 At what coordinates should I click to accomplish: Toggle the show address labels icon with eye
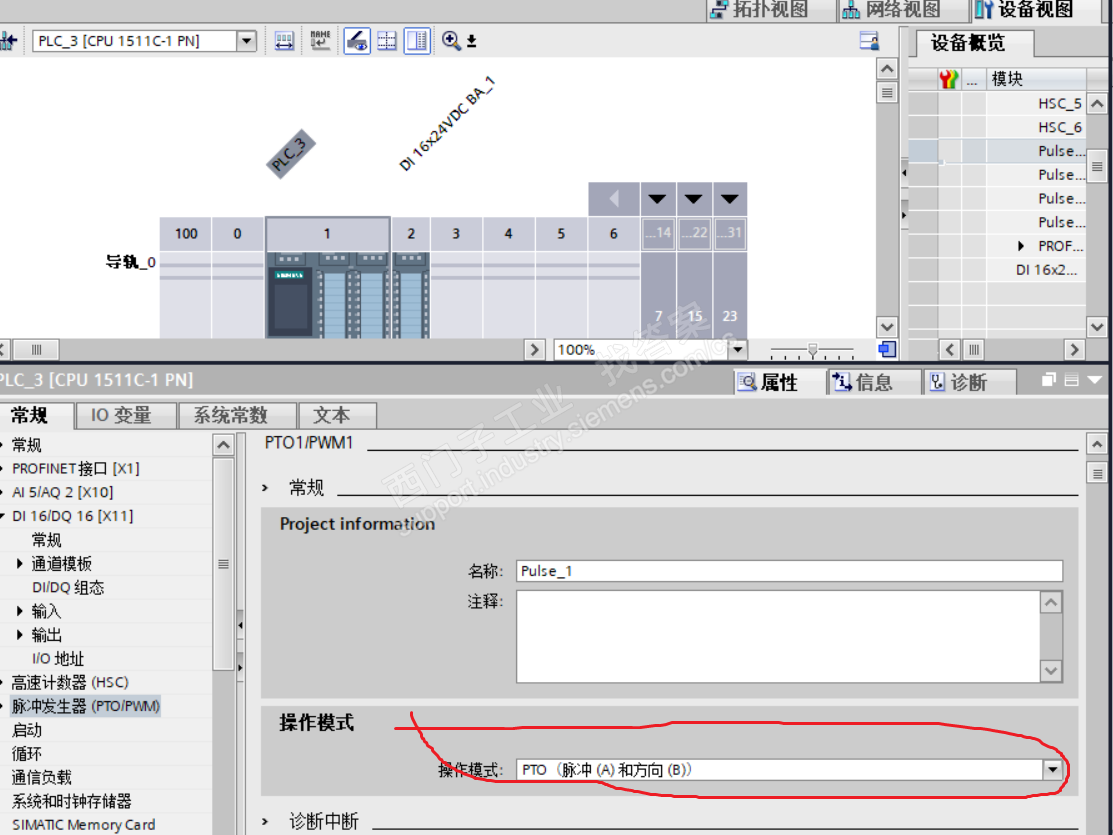pos(356,41)
